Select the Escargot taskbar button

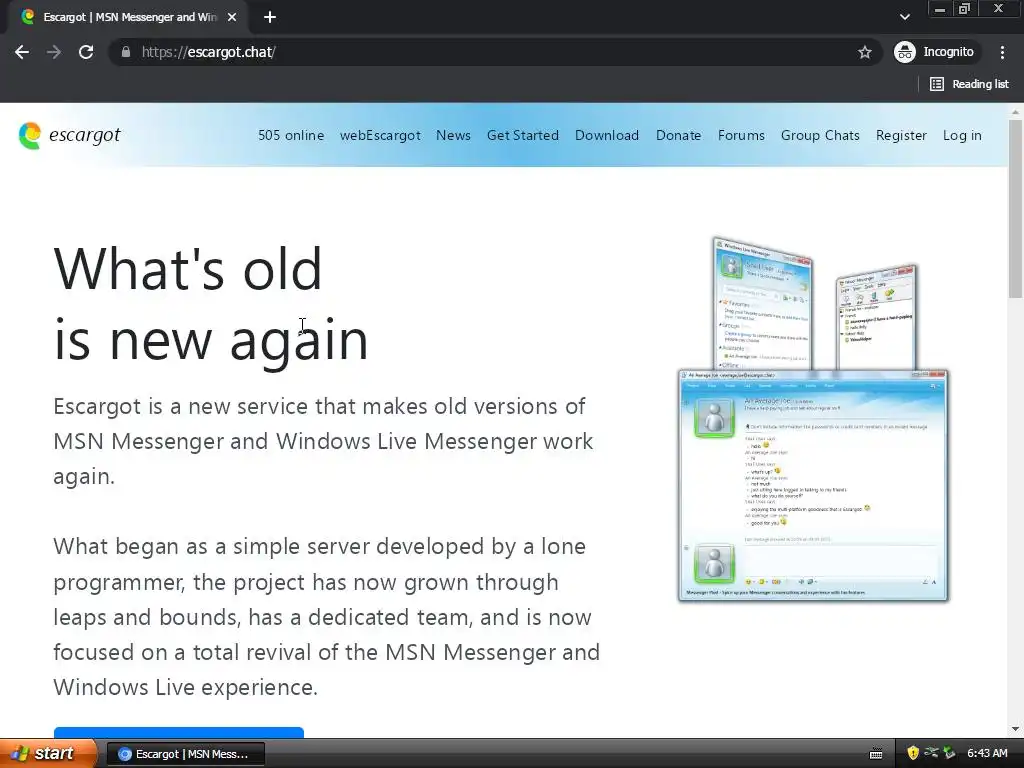click(x=185, y=754)
